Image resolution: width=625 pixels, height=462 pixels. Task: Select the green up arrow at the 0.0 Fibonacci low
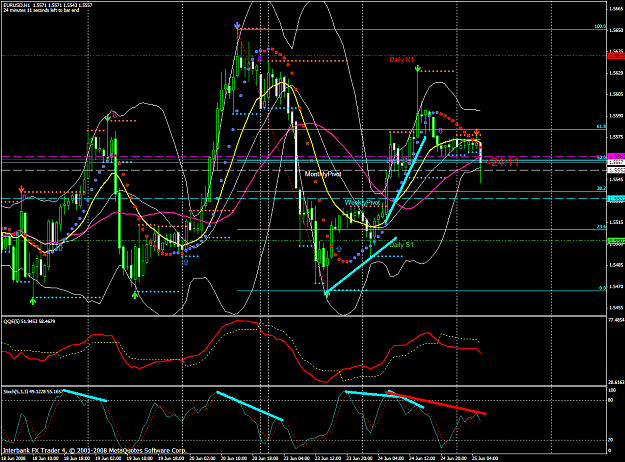tap(327, 294)
